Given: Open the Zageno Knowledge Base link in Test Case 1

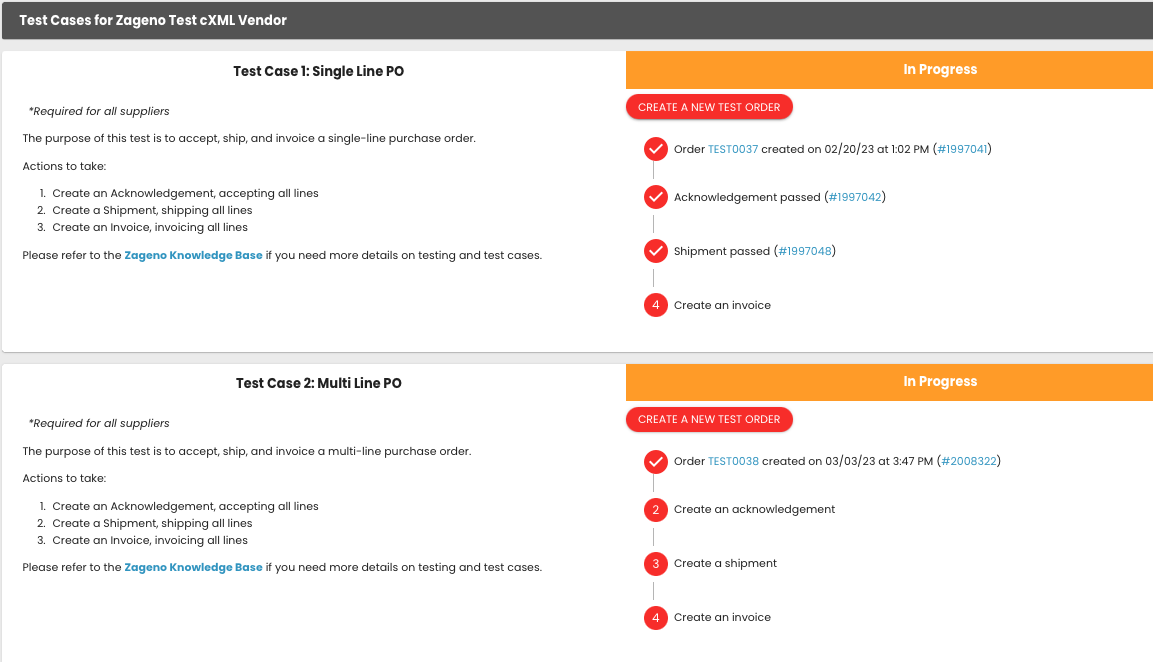Looking at the screenshot, I should tap(193, 255).
